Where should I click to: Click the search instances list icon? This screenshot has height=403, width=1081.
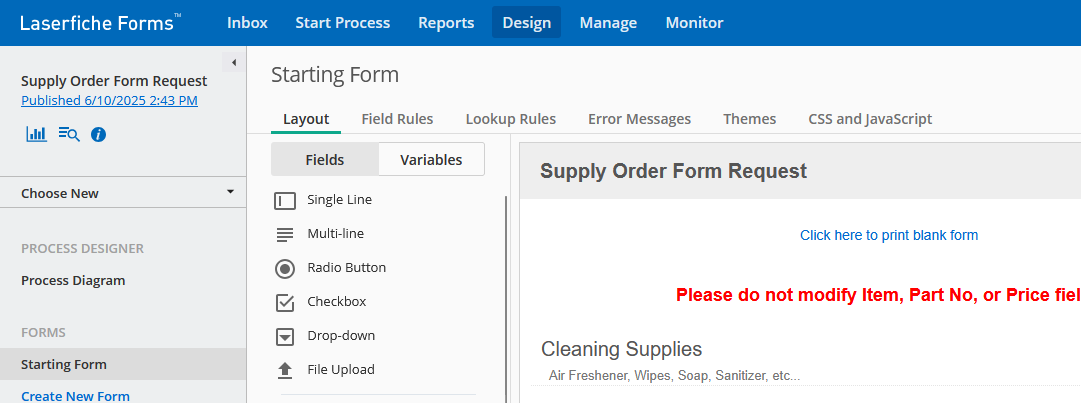coord(68,133)
